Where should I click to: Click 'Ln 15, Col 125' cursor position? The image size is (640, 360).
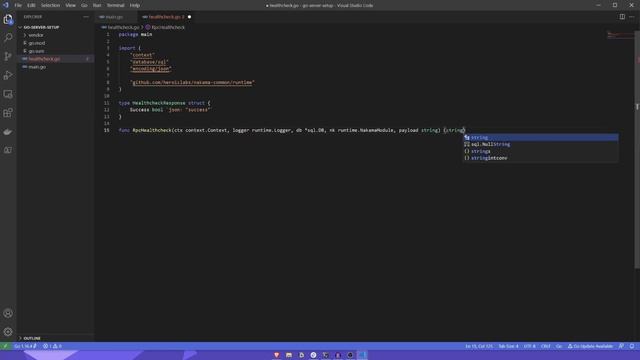tap(479, 346)
